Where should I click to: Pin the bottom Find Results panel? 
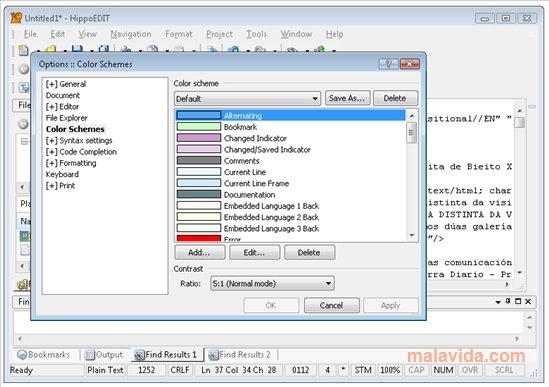point(508,301)
